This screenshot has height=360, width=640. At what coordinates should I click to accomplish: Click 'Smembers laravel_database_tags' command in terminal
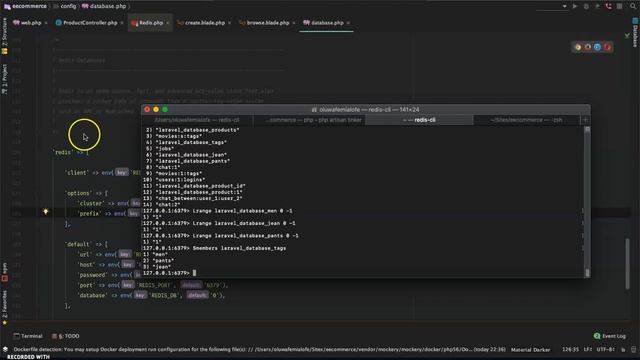click(x=239, y=248)
